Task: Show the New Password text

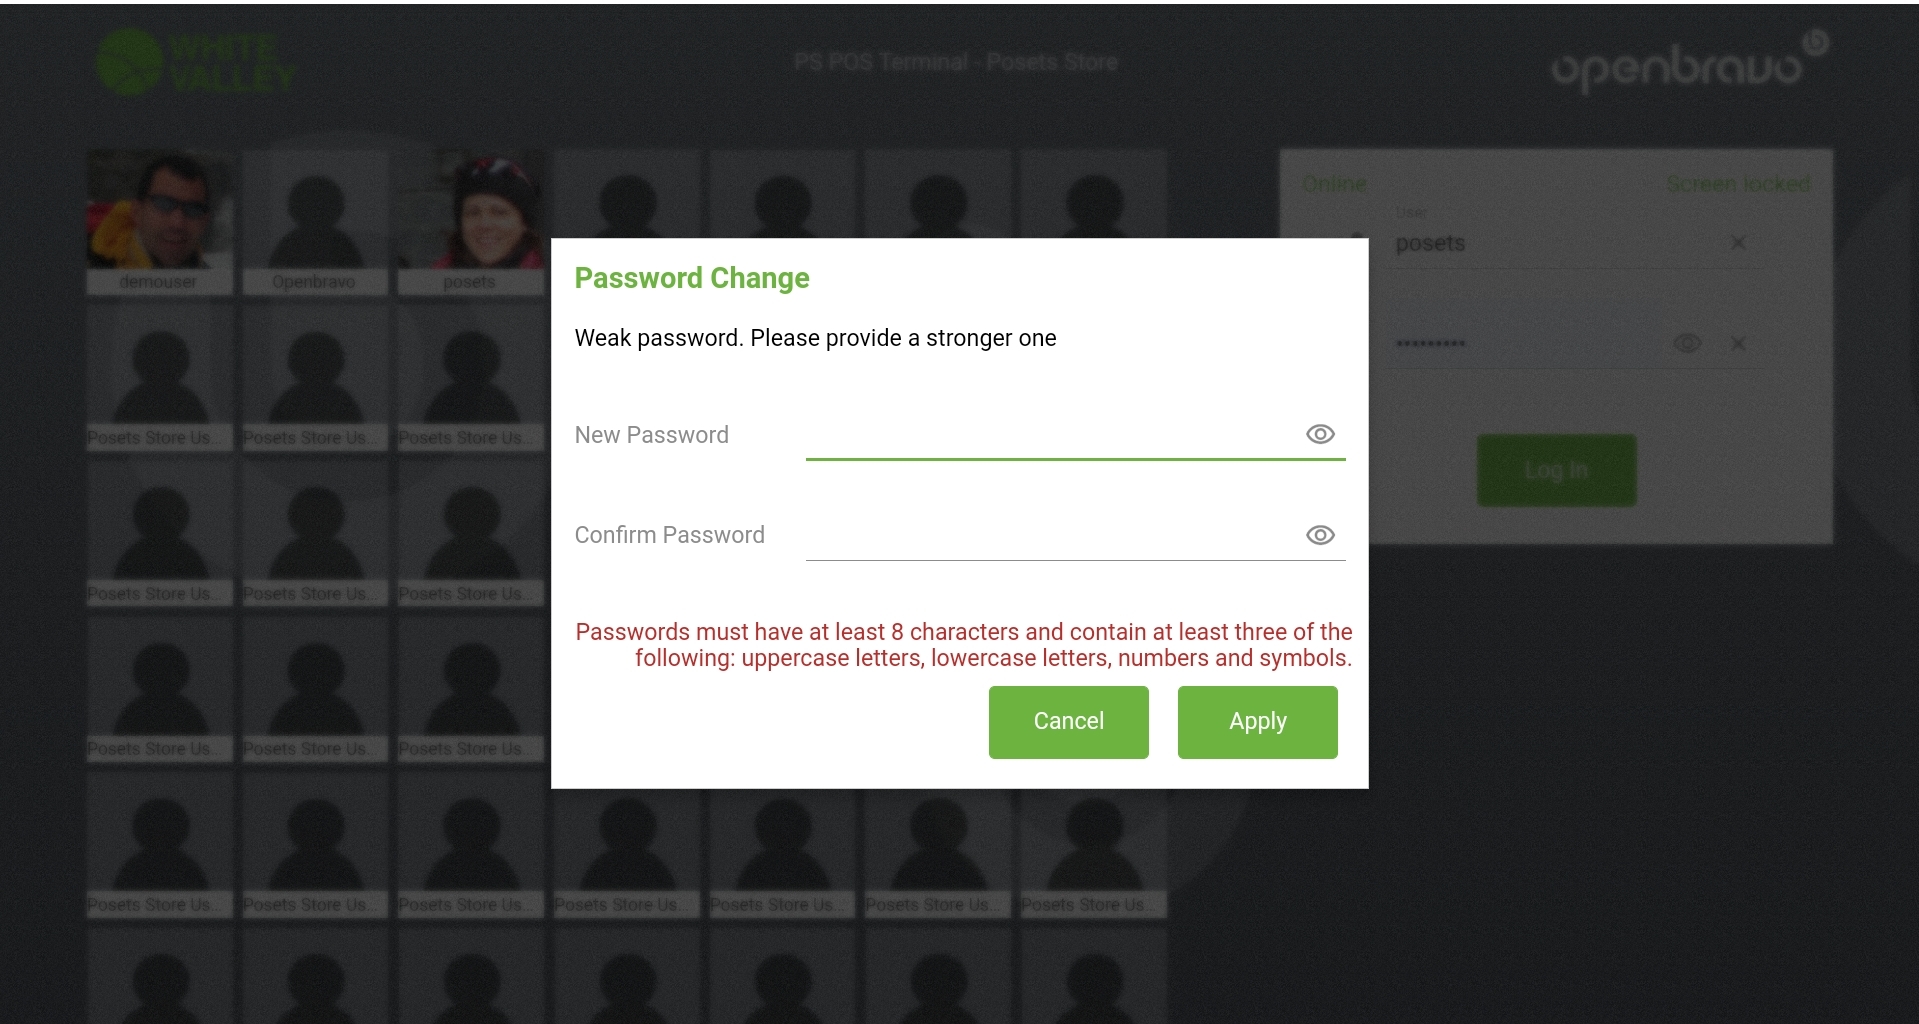Action: pos(1320,434)
